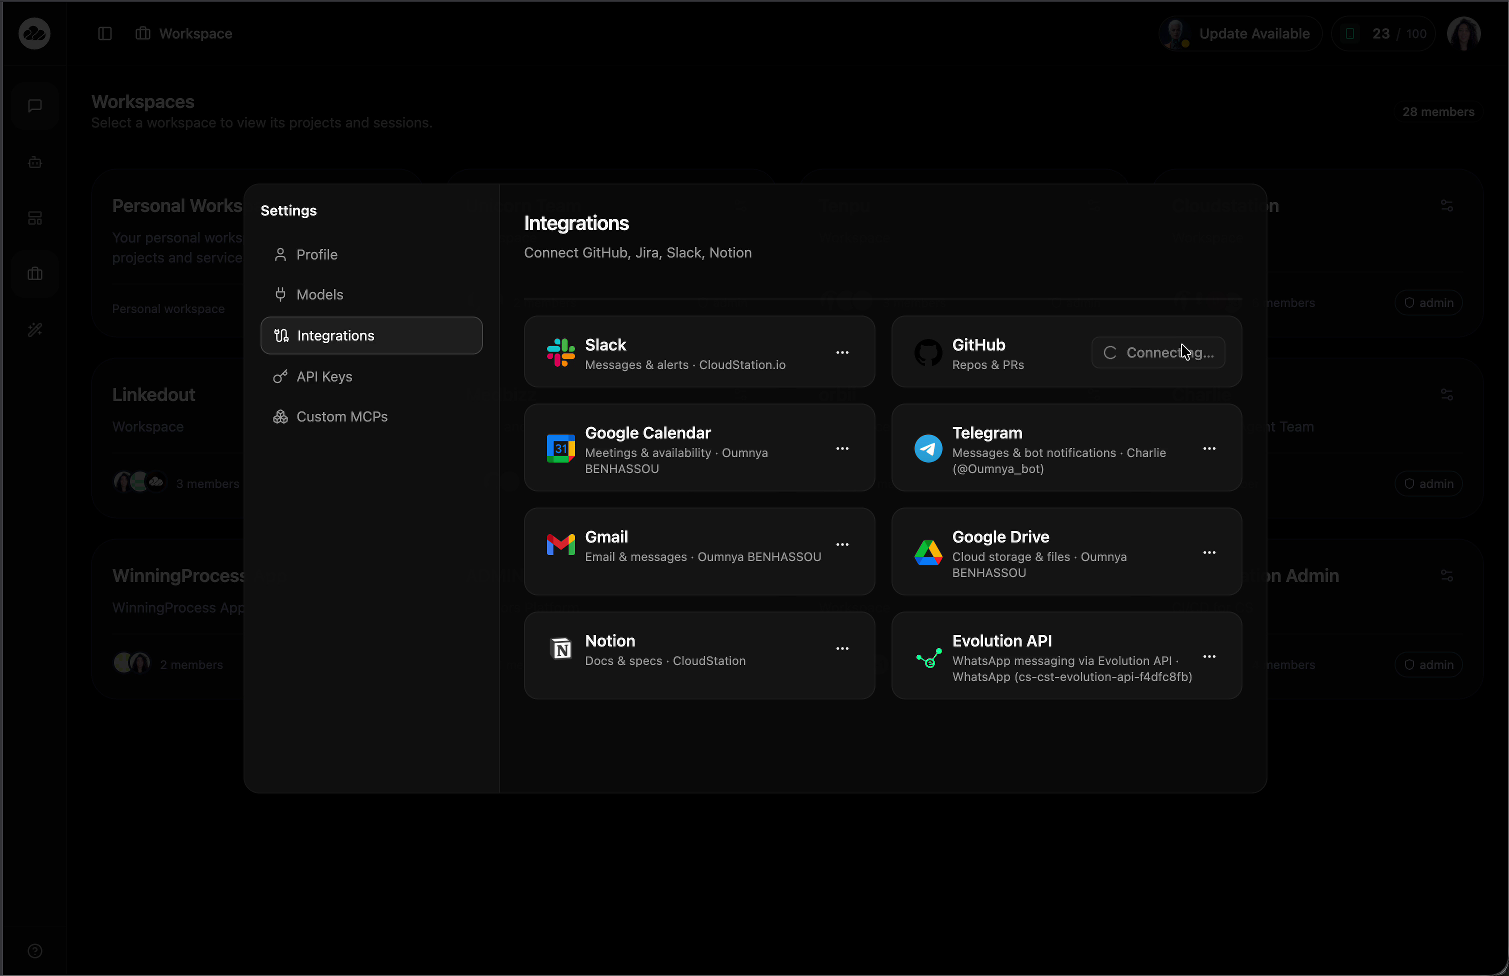
Task: Click the Gmail logo icon
Action: (561, 544)
